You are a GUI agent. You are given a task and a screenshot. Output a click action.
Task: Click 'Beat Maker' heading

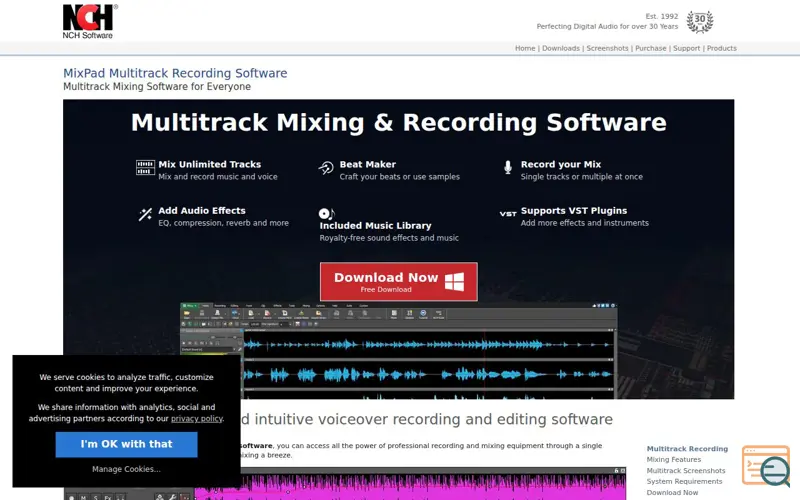click(367, 164)
